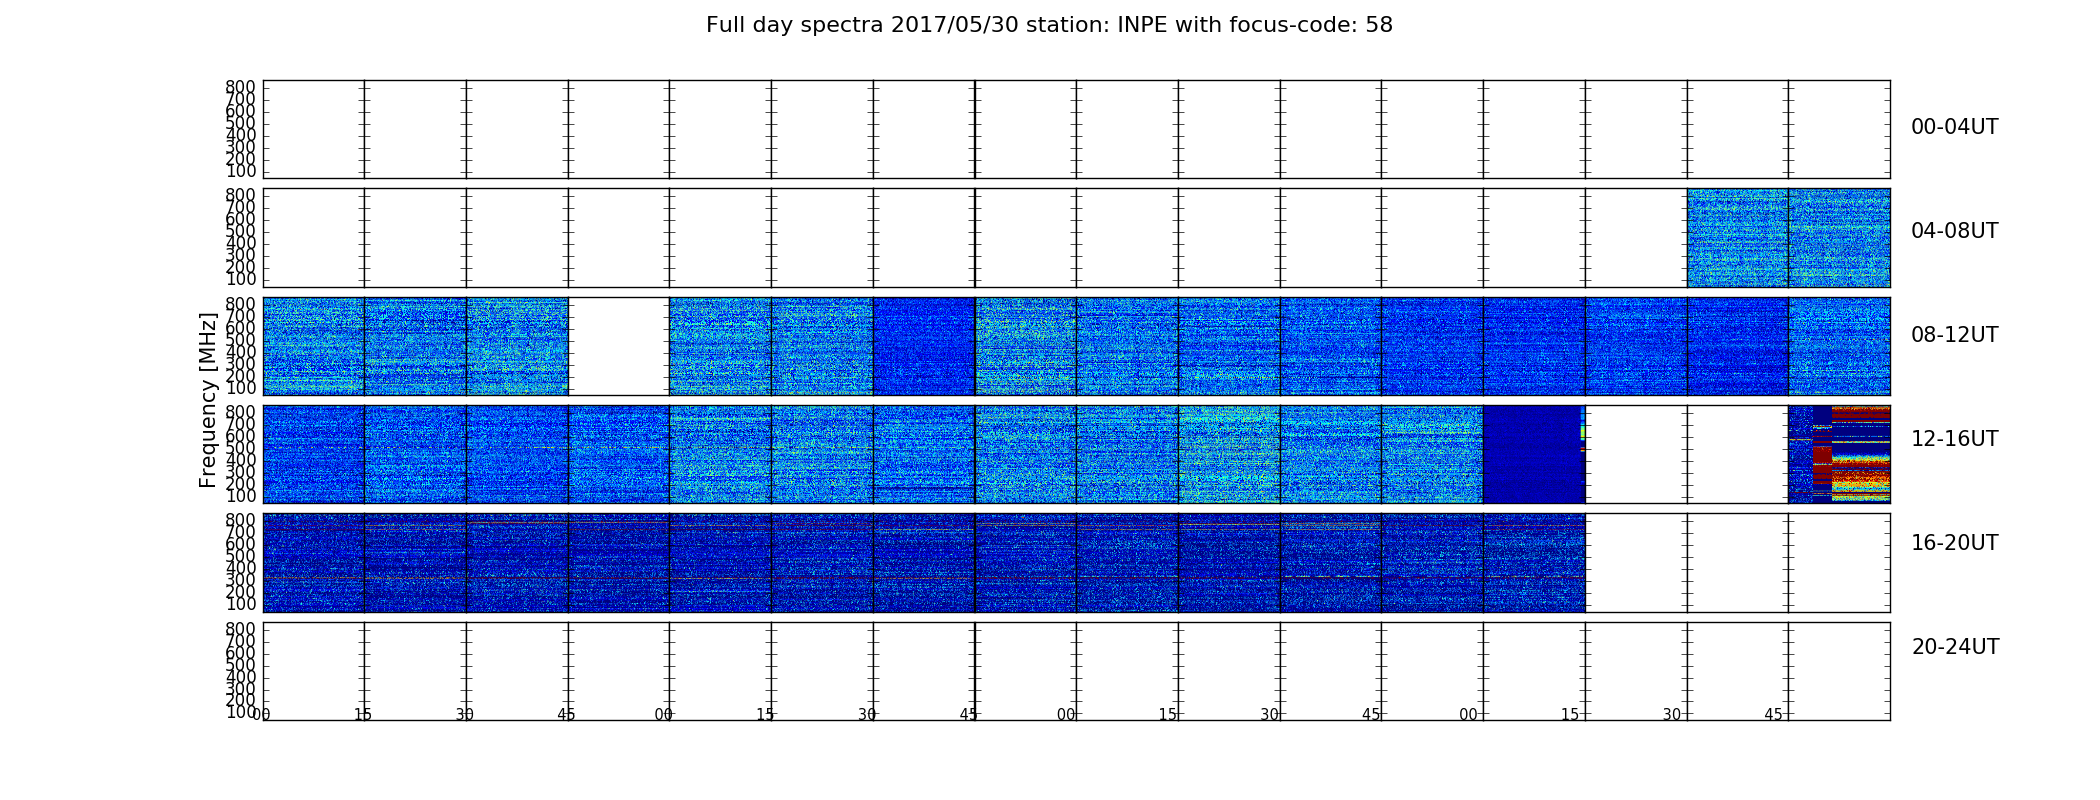Select the 08:30 spectrum in 08-12UT row
This screenshot has height=800, width=2100.
click(517, 346)
